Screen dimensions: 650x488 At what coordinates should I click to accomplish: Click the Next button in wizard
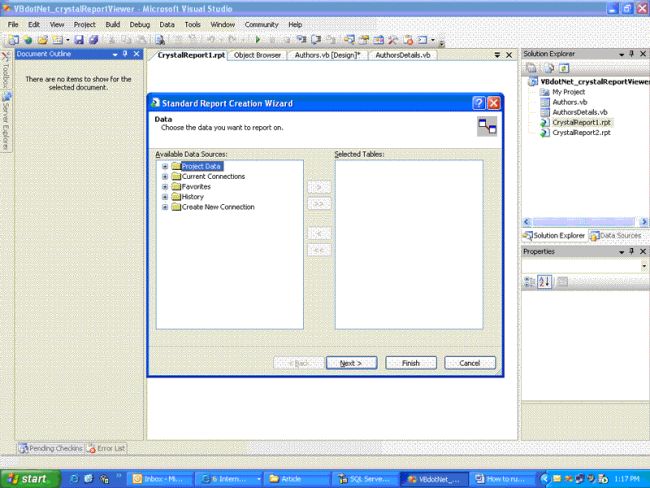tap(351, 363)
